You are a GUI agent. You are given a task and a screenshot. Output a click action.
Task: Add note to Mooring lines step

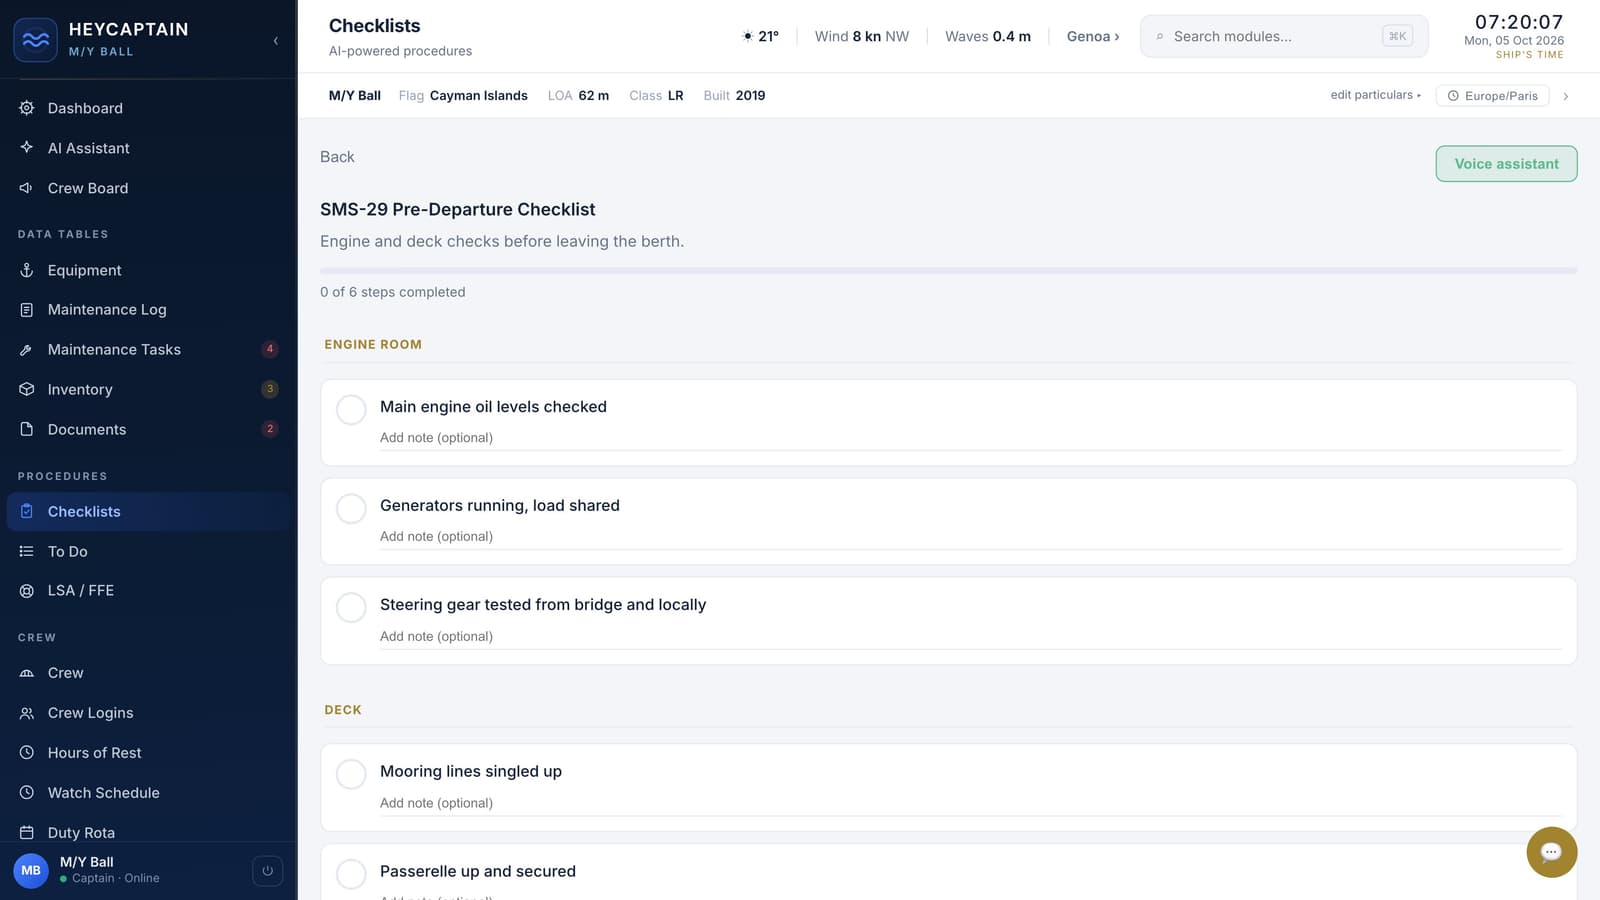pyautogui.click(x=970, y=803)
